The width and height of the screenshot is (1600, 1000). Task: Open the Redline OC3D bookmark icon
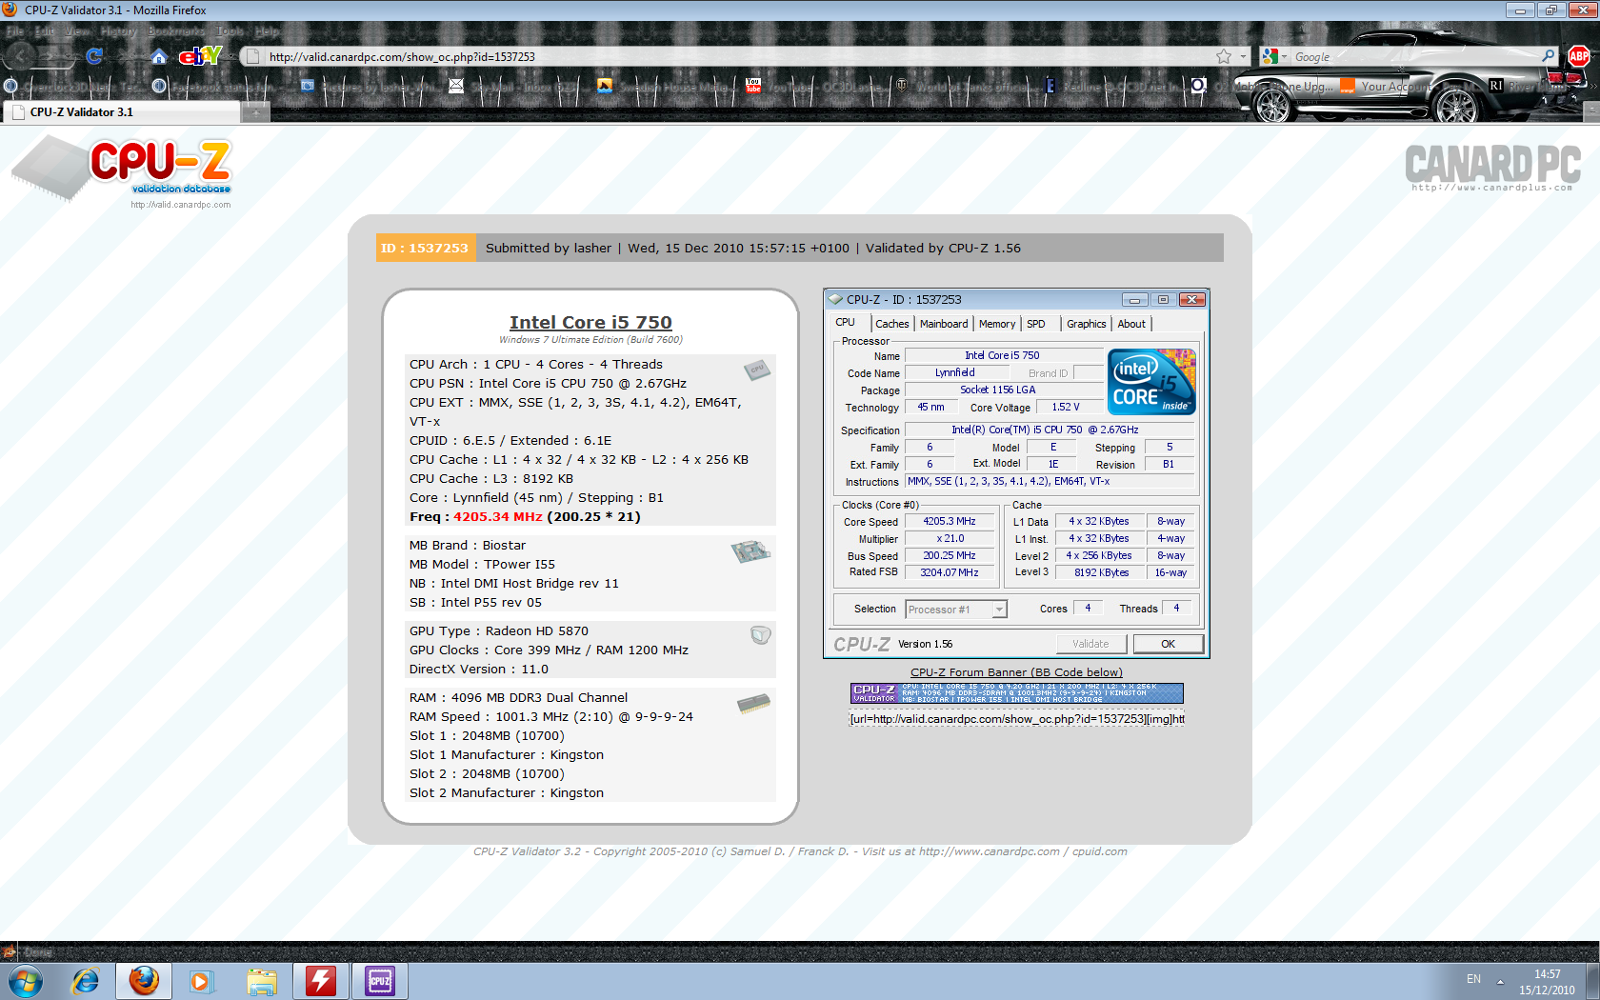pyautogui.click(x=1050, y=86)
